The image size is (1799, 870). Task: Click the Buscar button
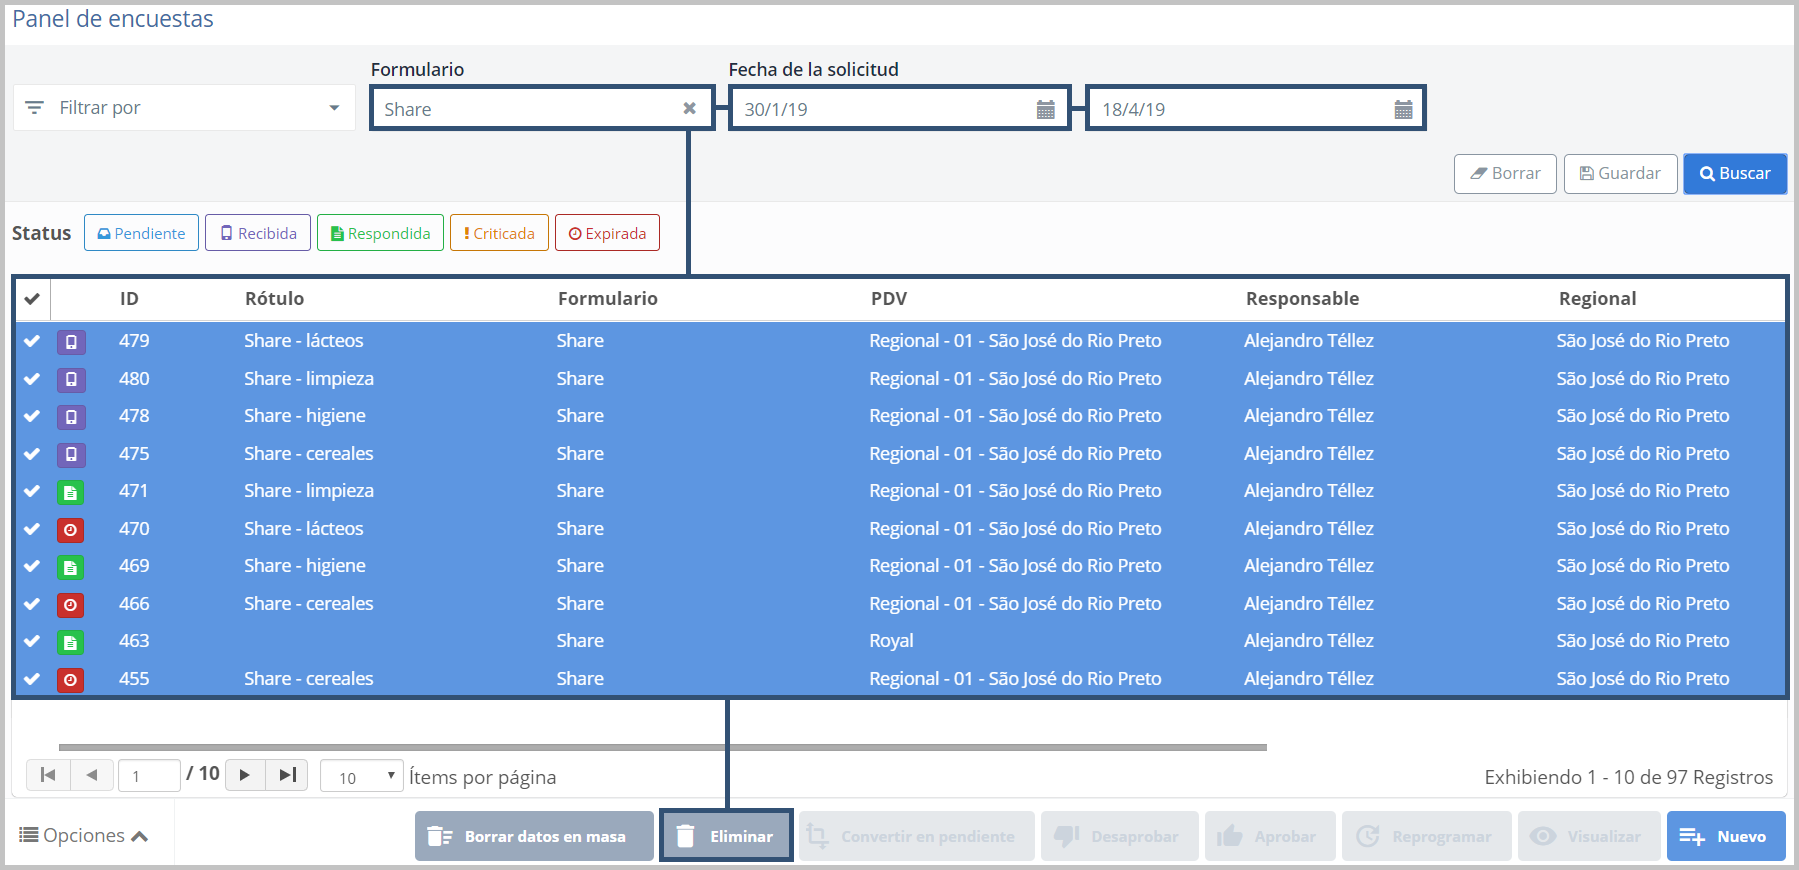point(1734,174)
